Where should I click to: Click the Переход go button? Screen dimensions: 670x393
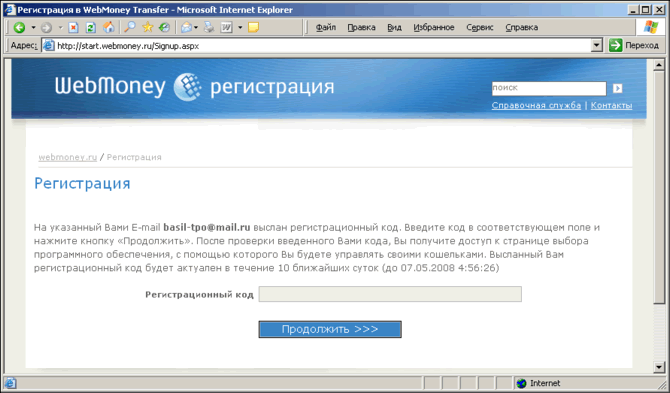click(x=634, y=45)
